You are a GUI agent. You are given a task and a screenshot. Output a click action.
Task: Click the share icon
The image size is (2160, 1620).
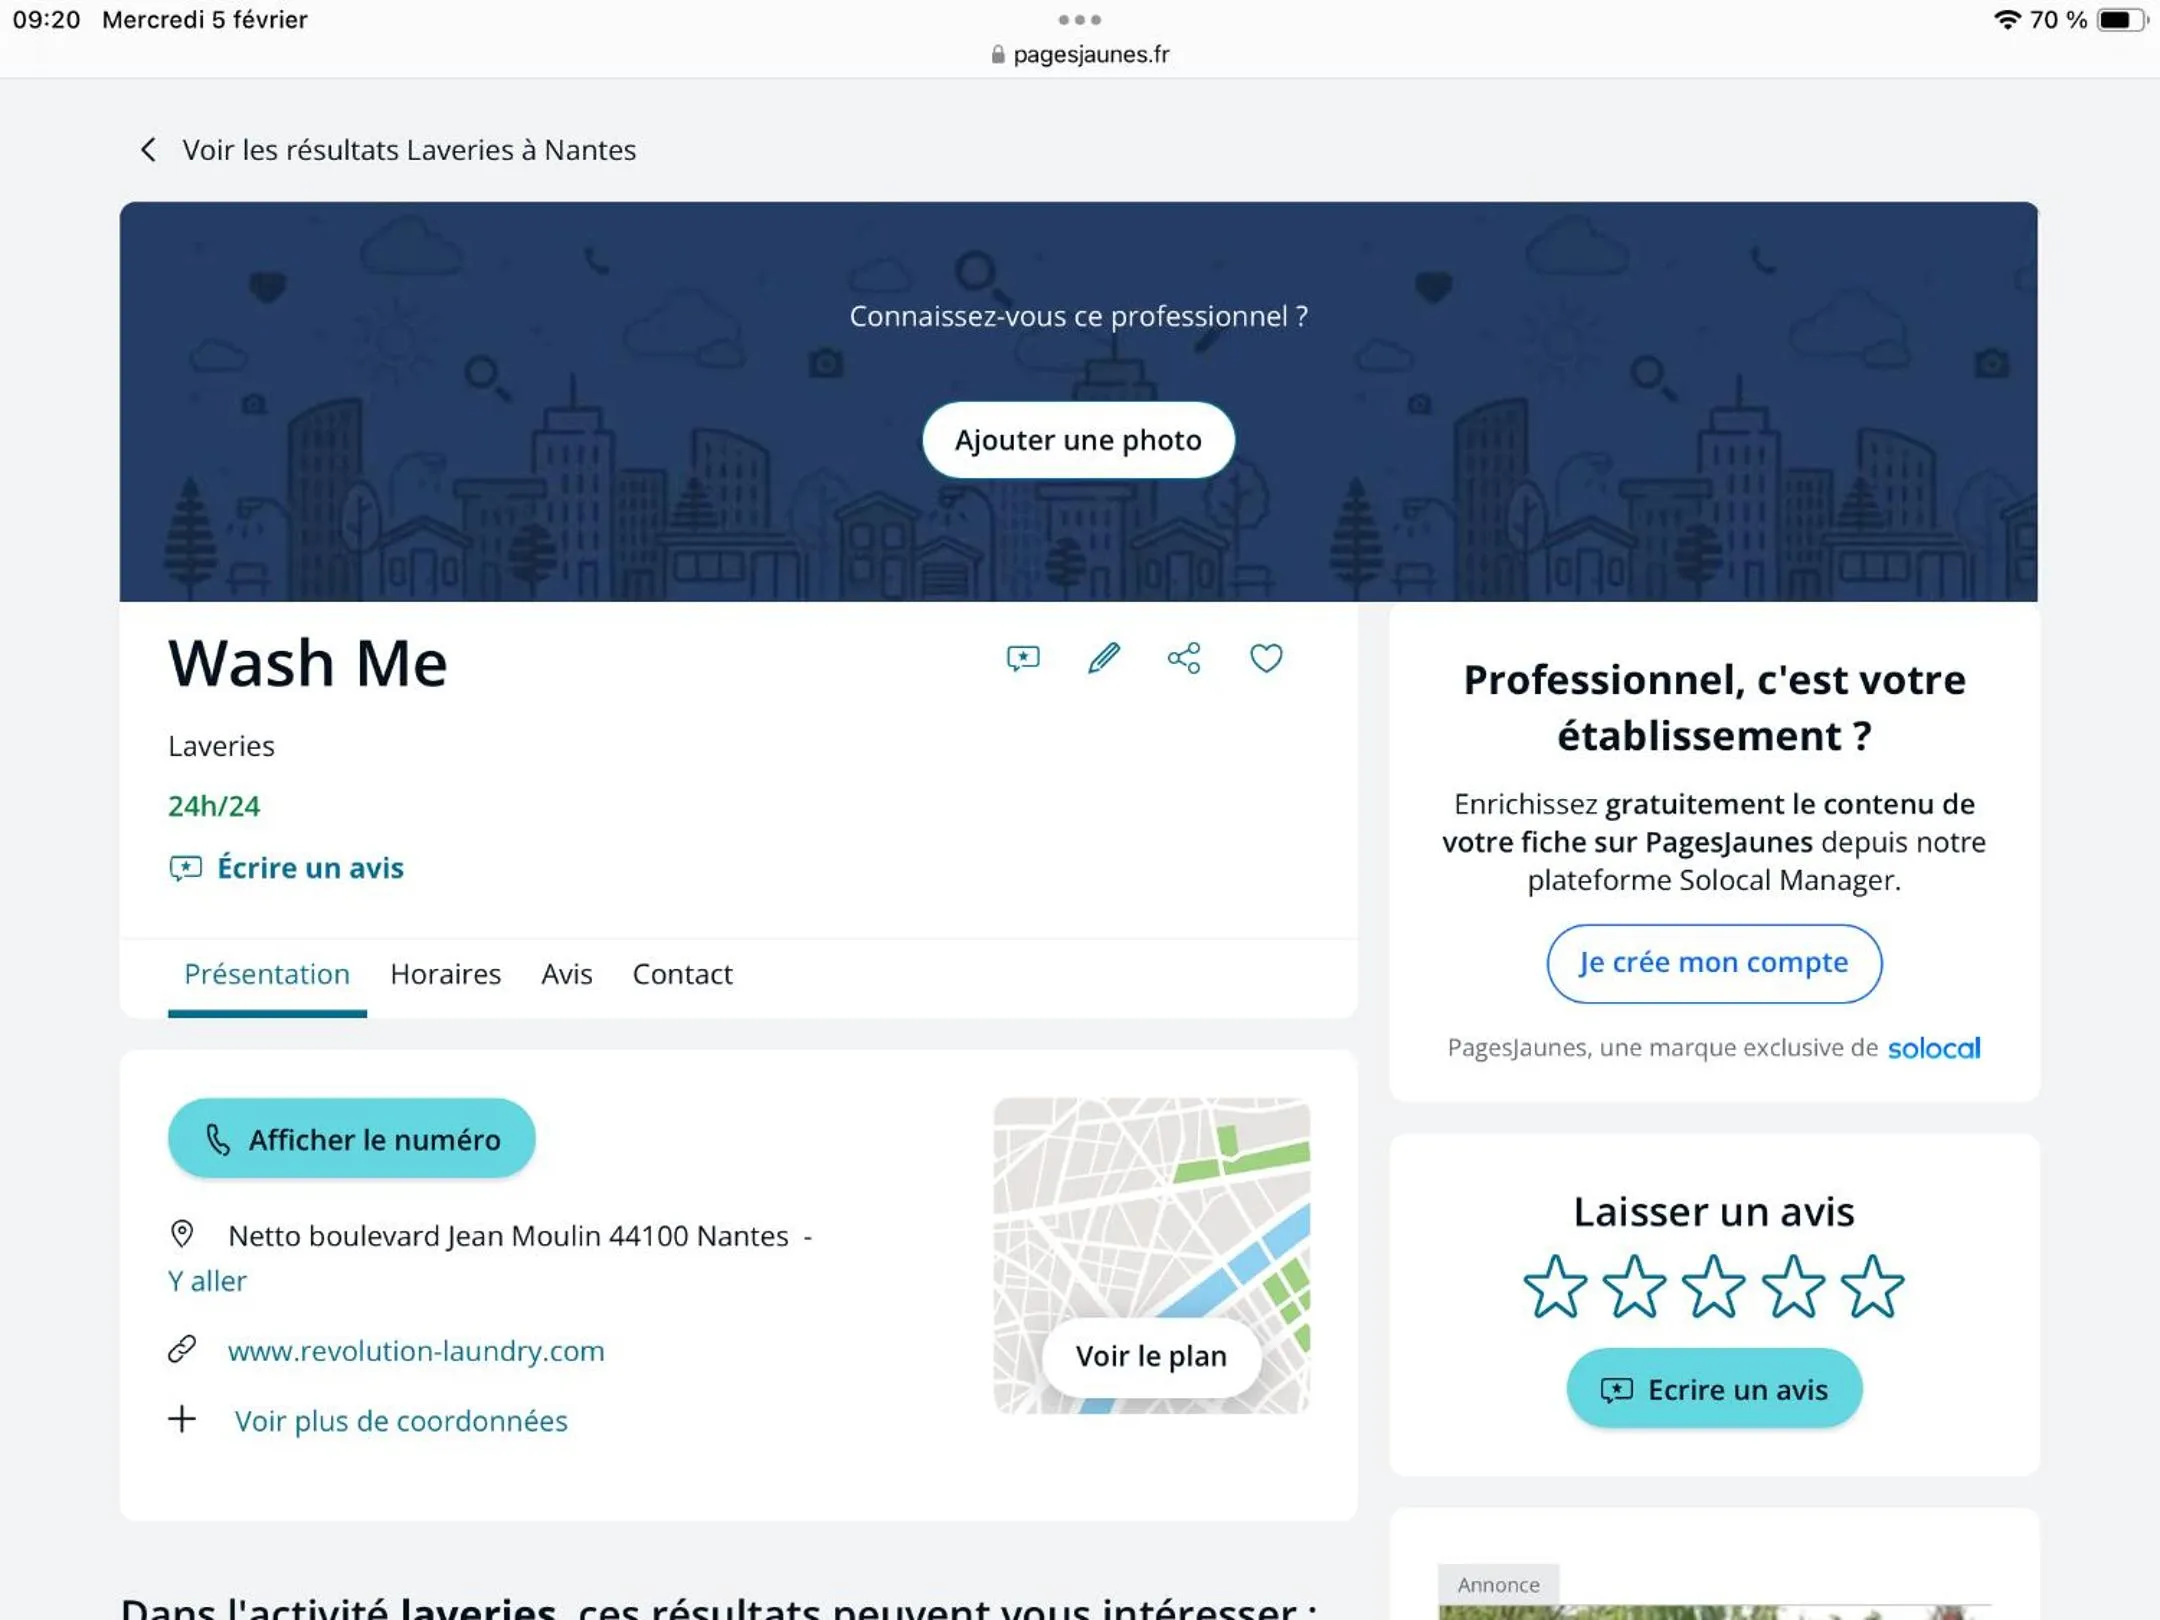click(x=1184, y=658)
